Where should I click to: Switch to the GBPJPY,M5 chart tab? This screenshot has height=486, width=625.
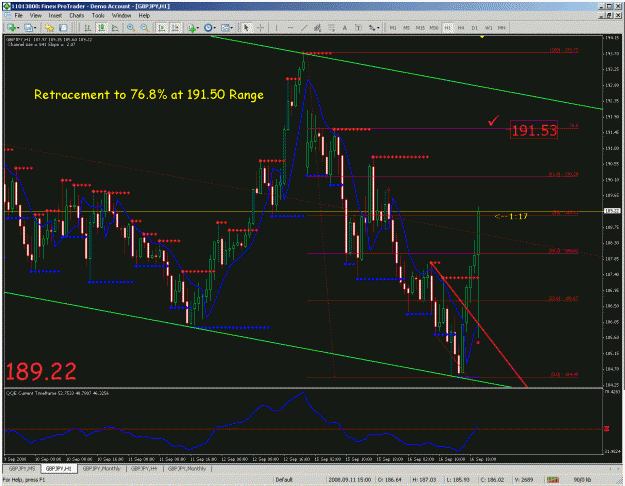tap(22, 468)
